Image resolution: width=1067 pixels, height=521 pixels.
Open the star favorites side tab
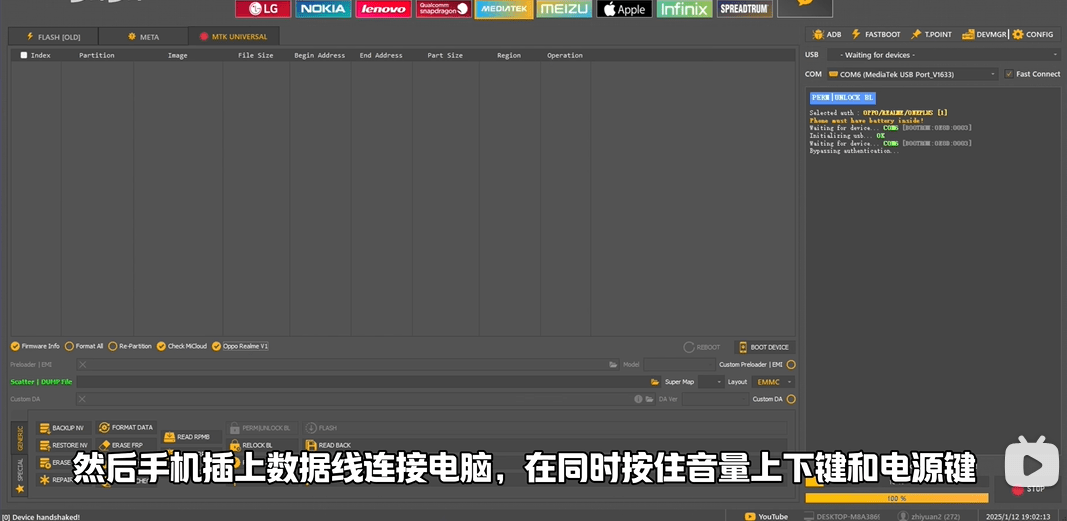point(20,488)
